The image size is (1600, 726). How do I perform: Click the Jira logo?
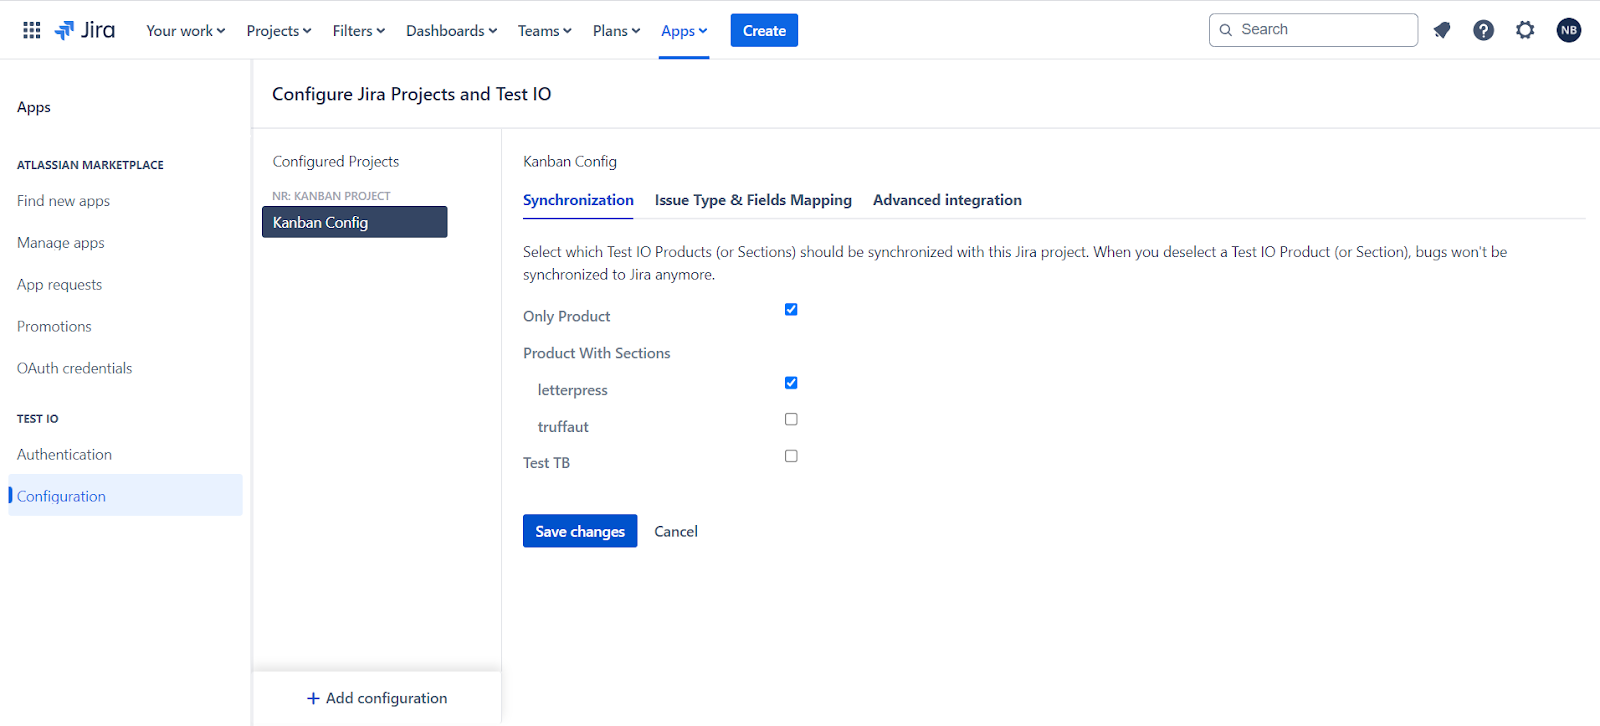click(x=84, y=30)
